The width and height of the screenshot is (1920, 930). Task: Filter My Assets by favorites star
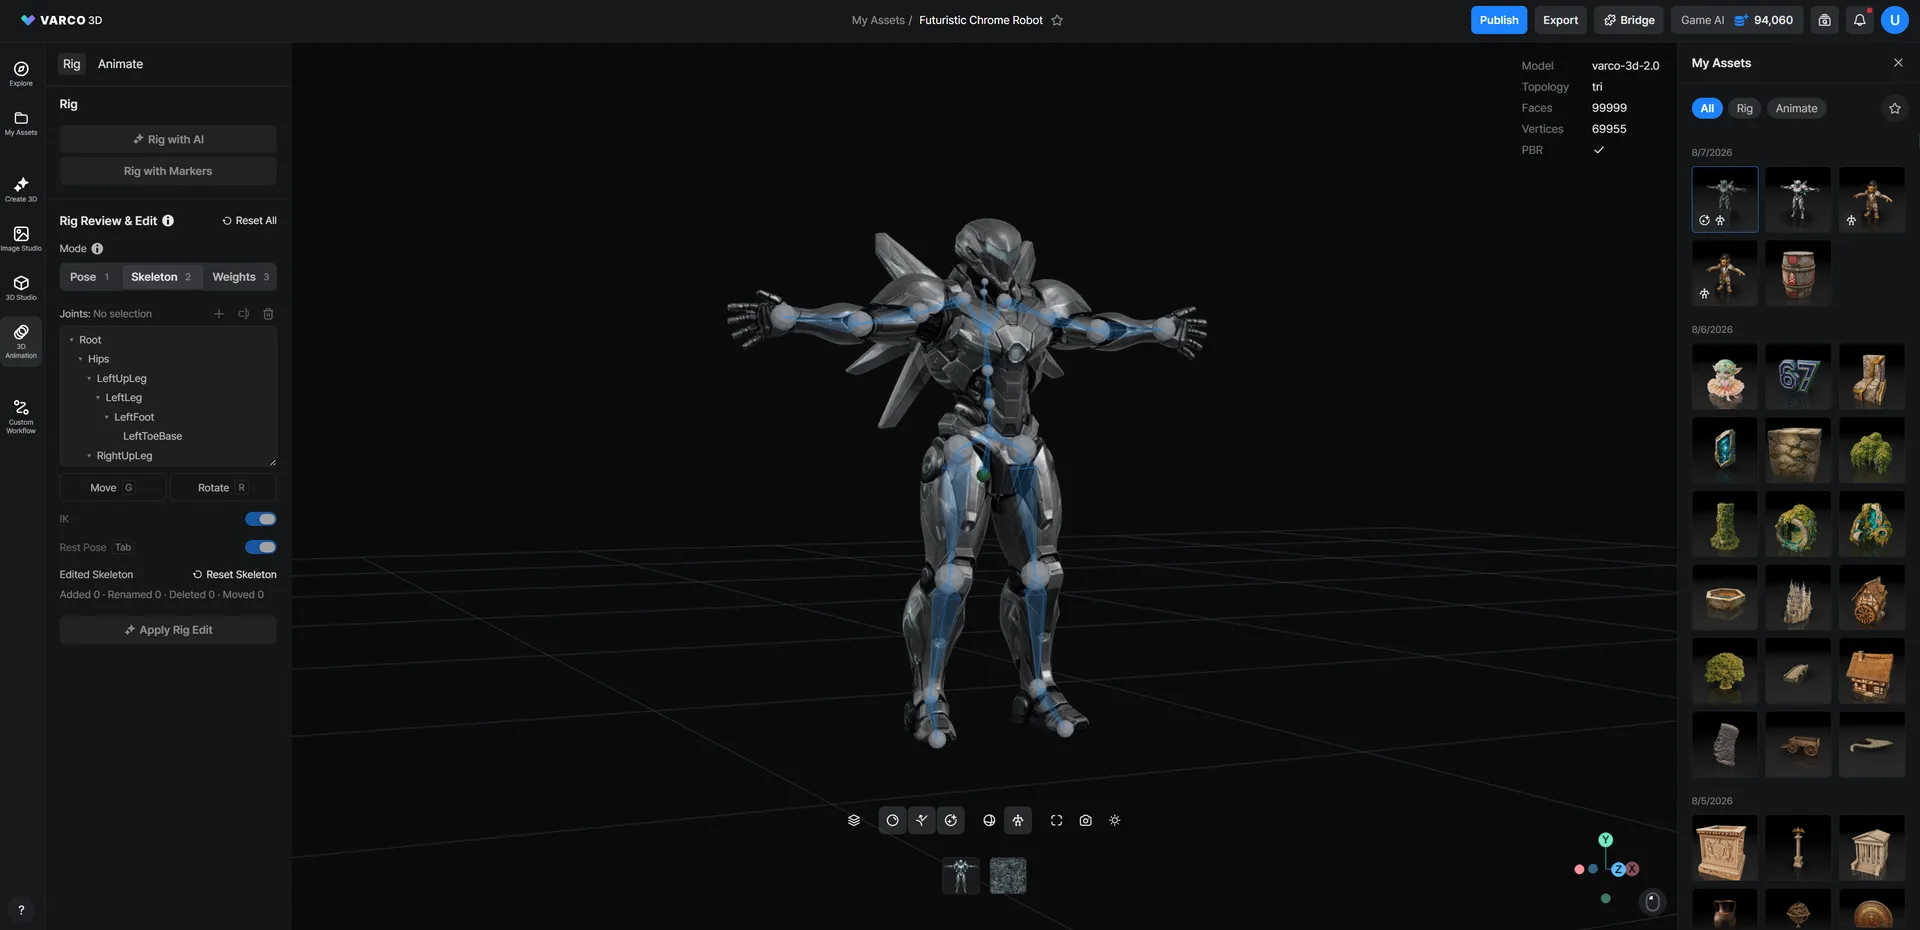coord(1894,108)
